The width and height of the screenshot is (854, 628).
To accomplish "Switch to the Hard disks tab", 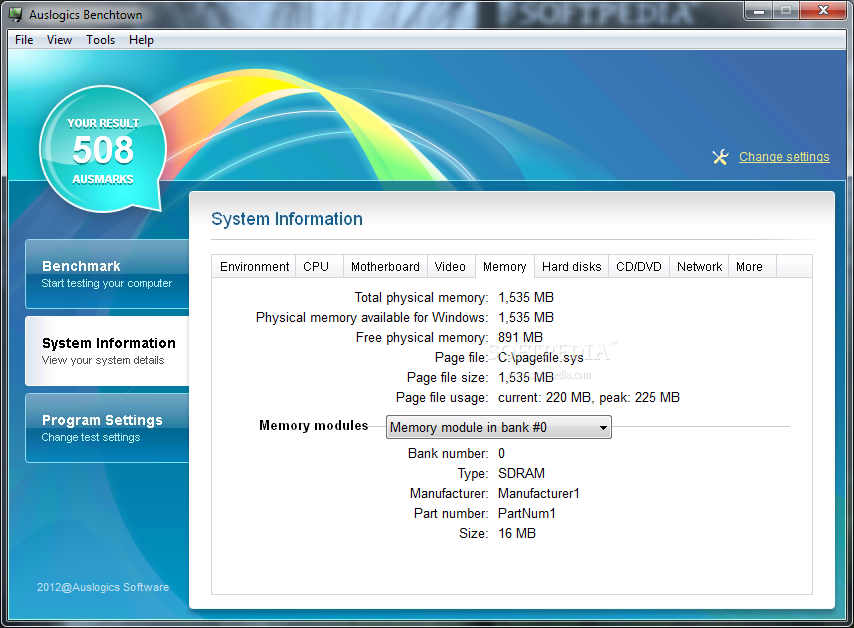I will (x=571, y=266).
